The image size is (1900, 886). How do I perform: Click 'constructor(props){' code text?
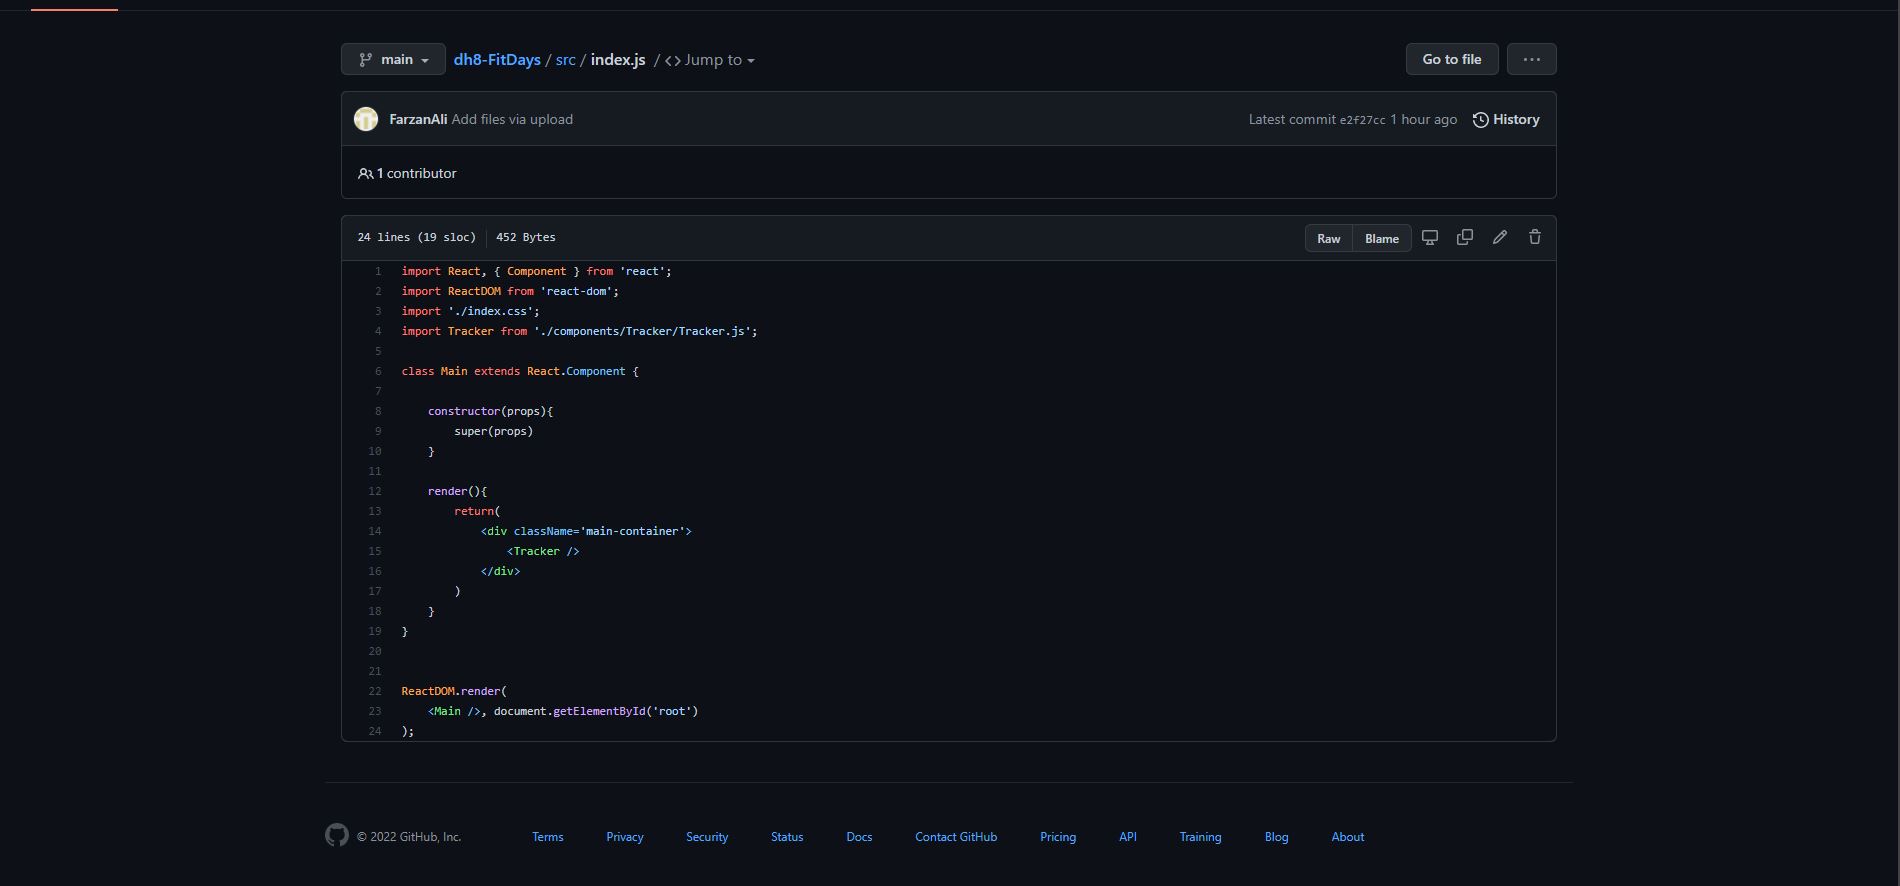490,411
